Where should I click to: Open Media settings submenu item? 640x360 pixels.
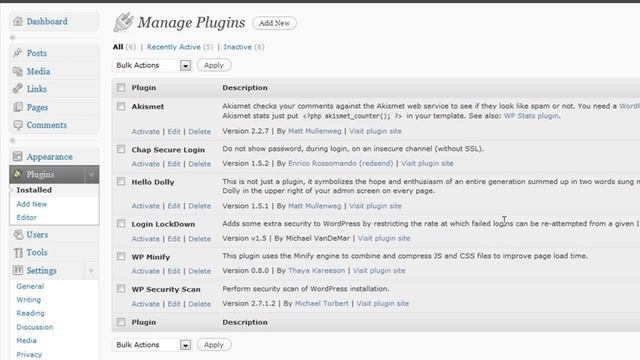(x=27, y=340)
